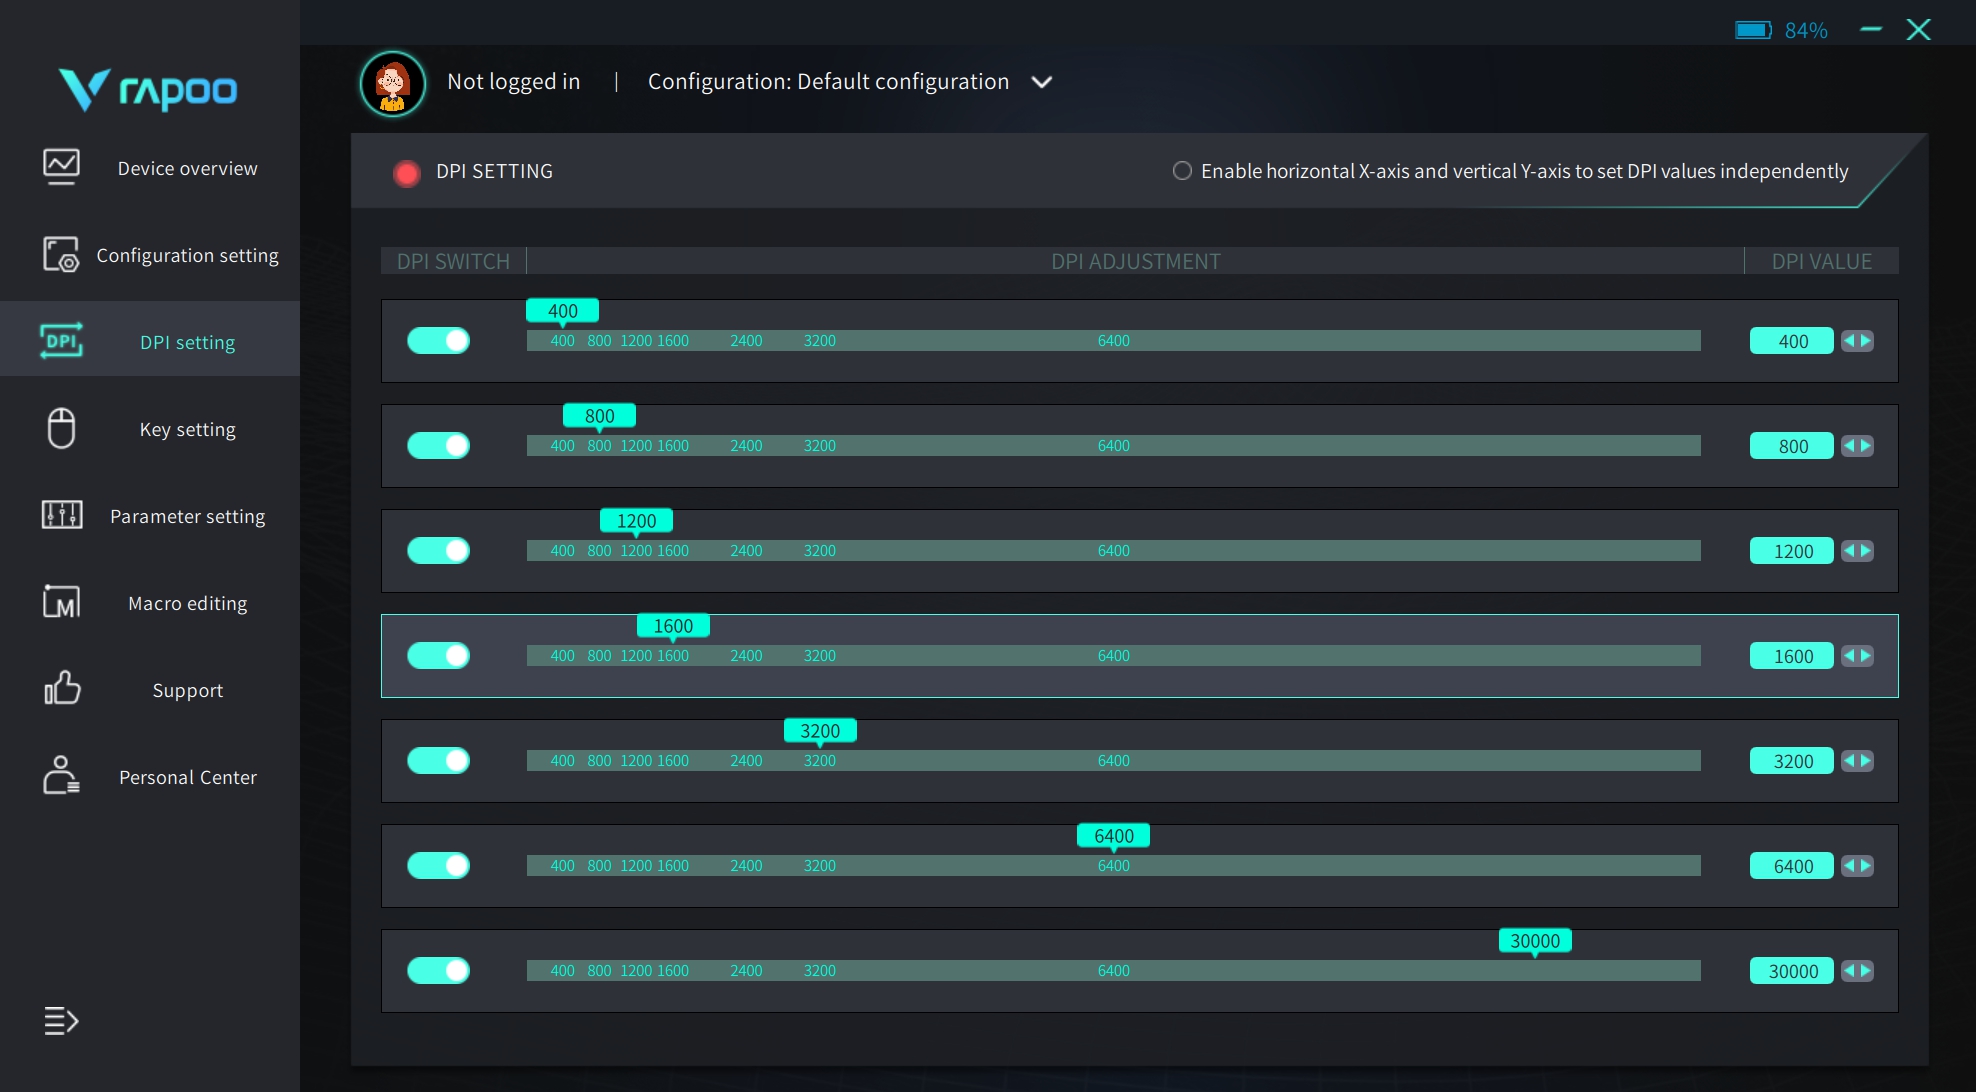The height and width of the screenshot is (1092, 1976).
Task: Decrease DPI value on 800 row
Action: (x=1849, y=446)
